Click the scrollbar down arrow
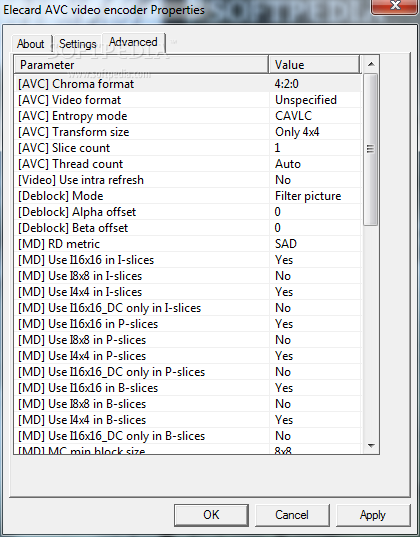 tap(371, 446)
